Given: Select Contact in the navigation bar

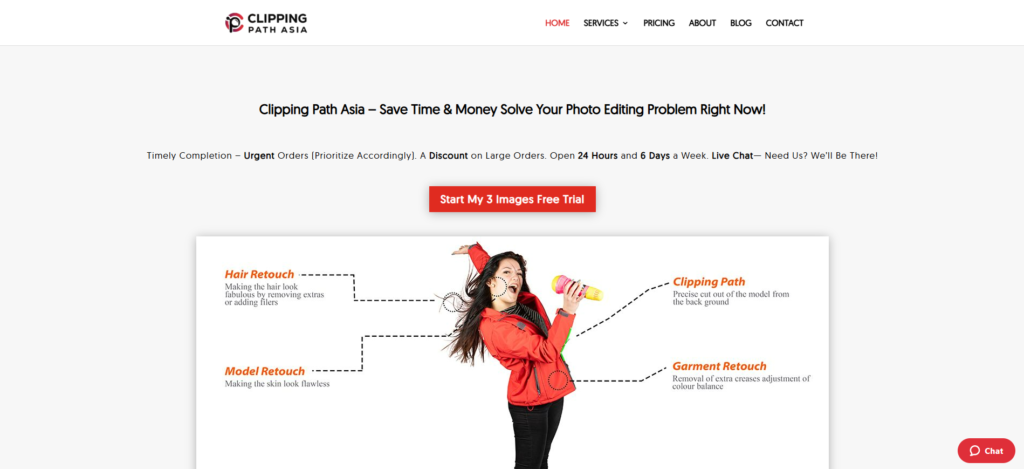Looking at the screenshot, I should 784,23.
